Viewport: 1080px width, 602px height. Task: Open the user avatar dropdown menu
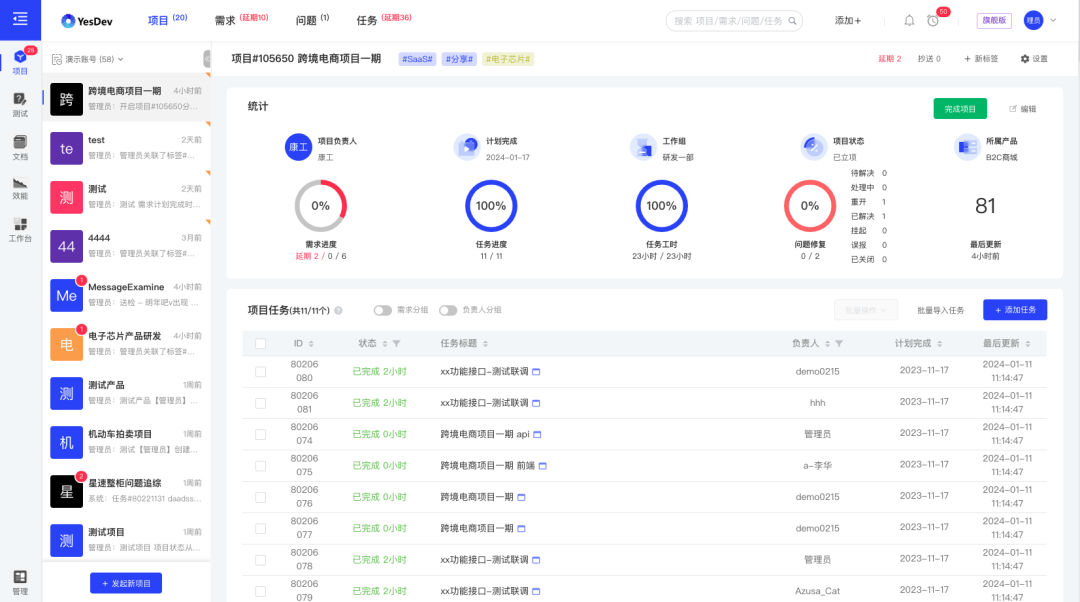point(1040,20)
